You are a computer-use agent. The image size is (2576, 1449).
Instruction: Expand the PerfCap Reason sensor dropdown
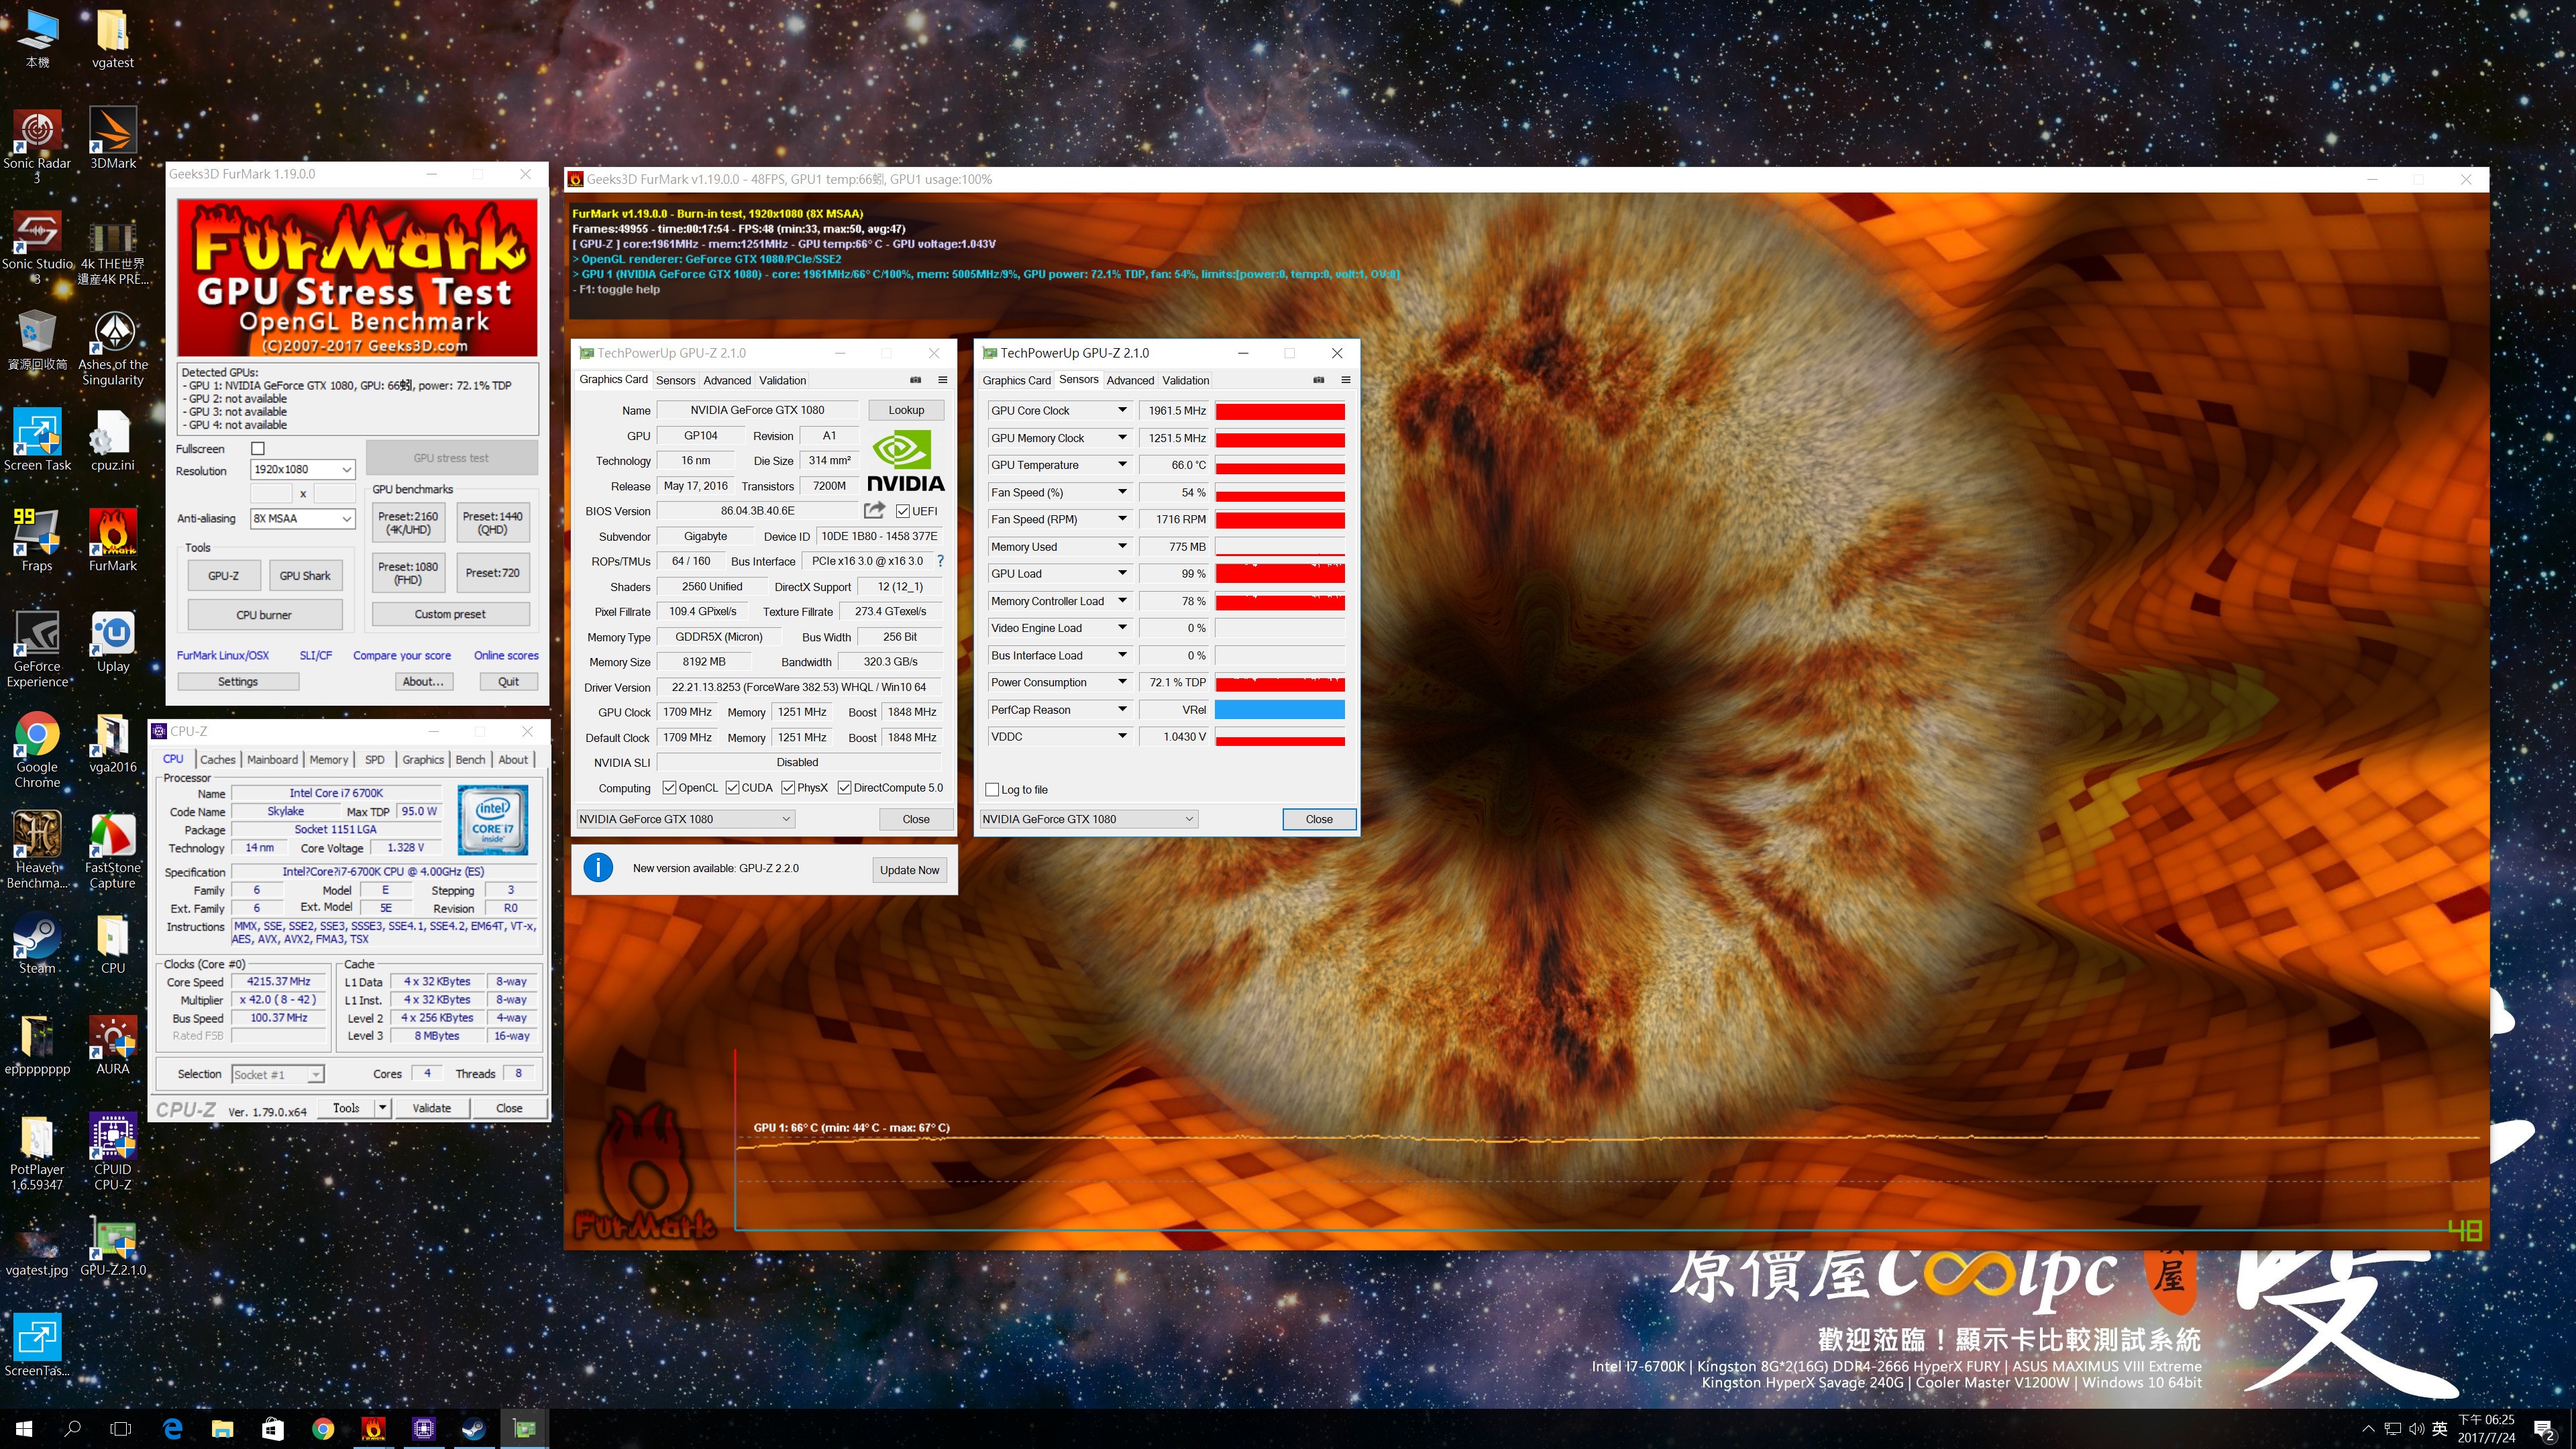coord(1122,709)
